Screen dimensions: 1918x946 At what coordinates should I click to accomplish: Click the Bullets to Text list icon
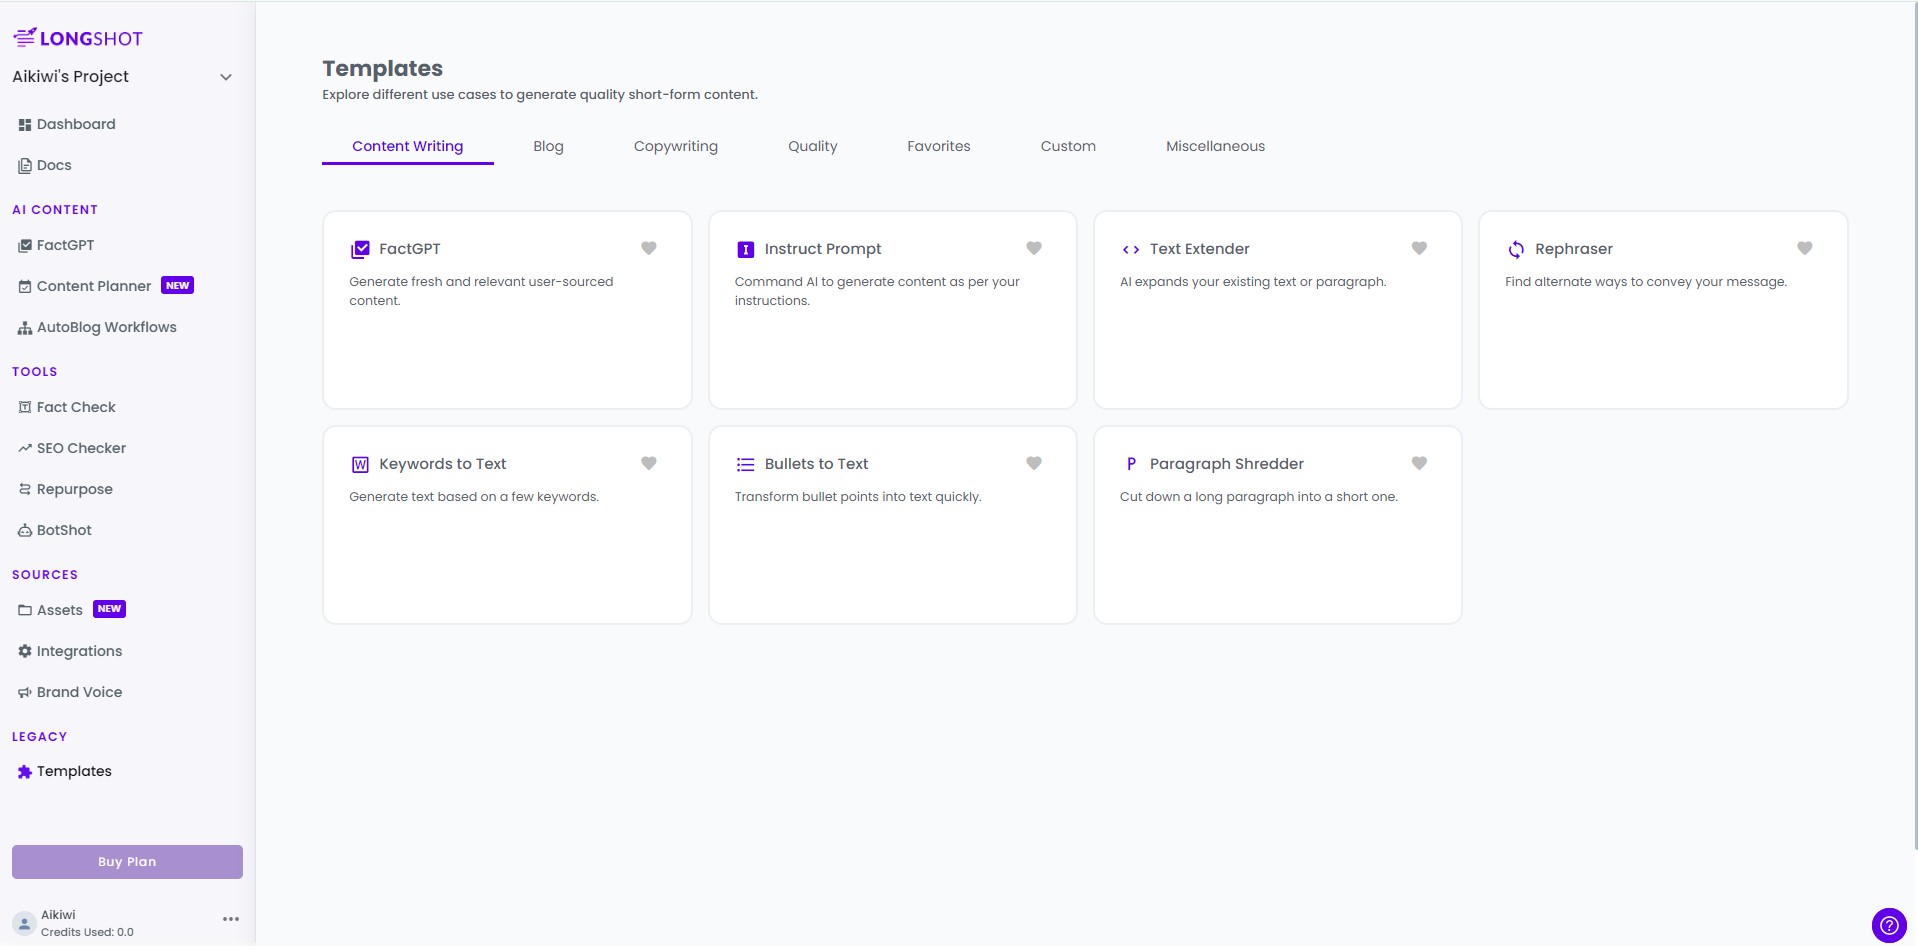745,464
